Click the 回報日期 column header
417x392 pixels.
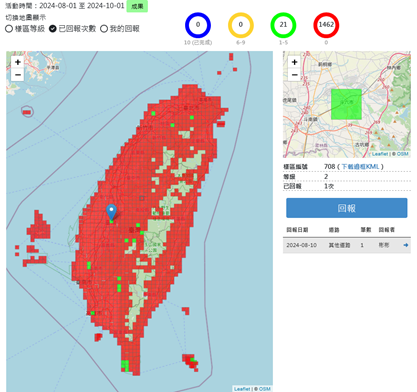click(x=297, y=230)
